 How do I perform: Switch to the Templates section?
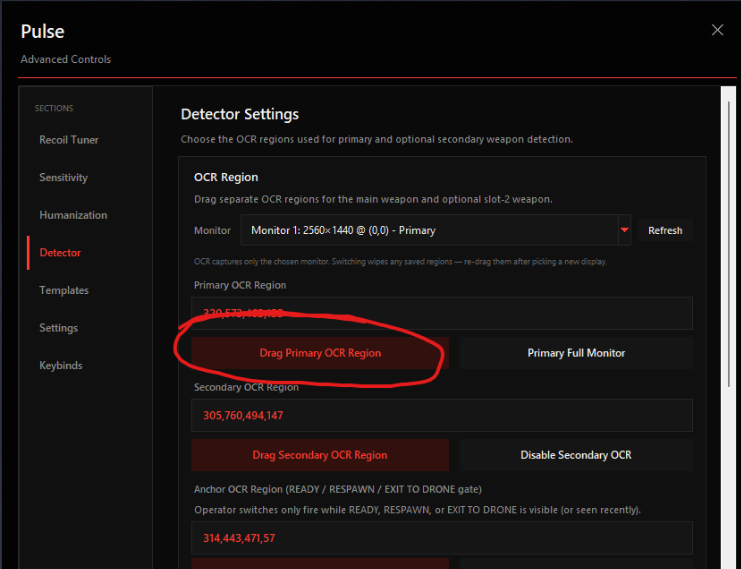click(x=64, y=290)
